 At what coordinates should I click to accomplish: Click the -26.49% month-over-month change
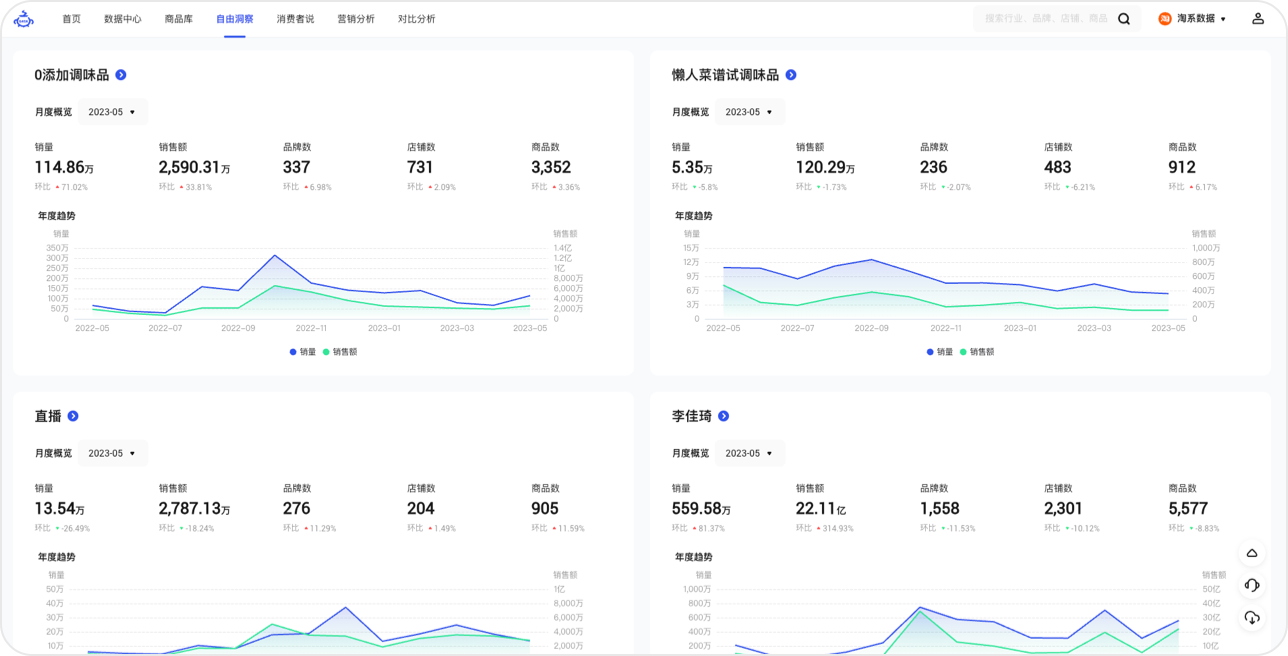(x=75, y=528)
